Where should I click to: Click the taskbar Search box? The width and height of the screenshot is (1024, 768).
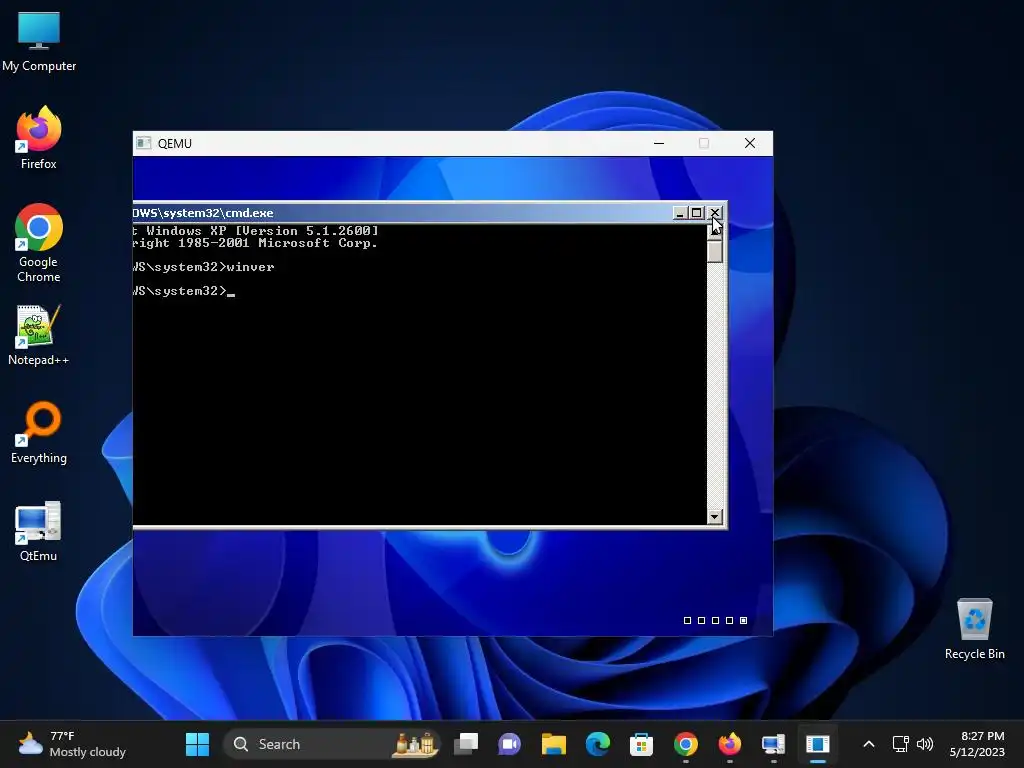click(x=332, y=744)
